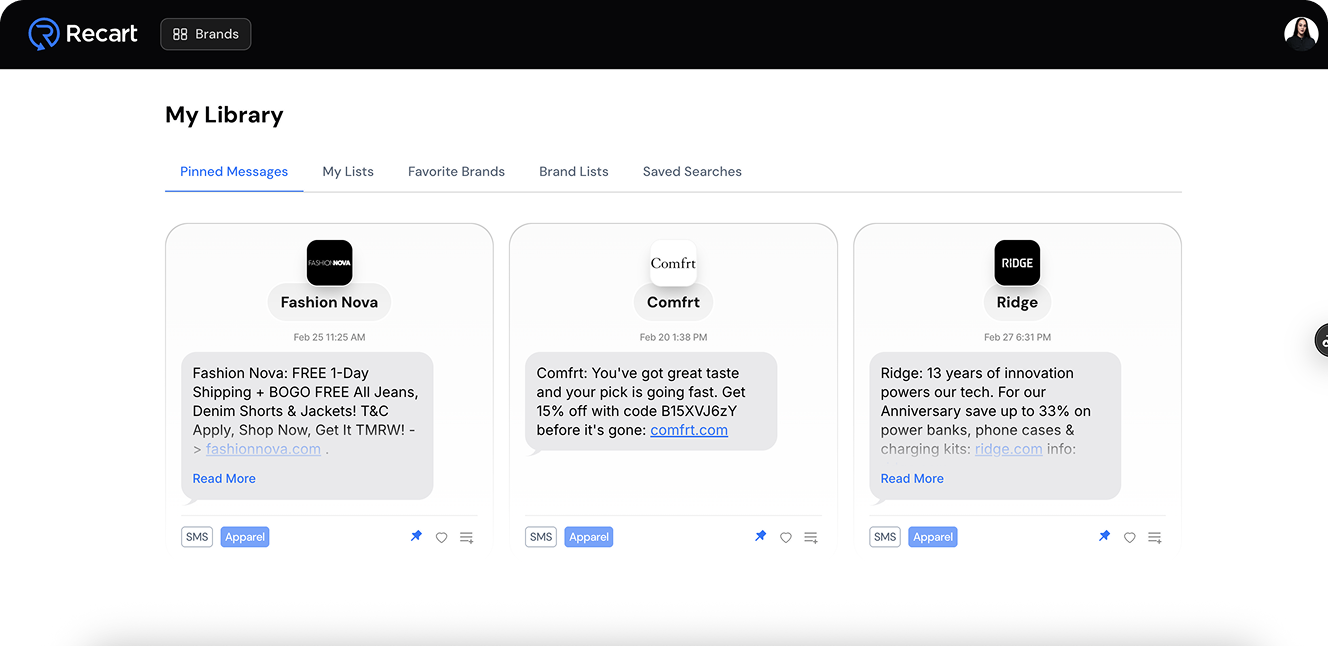Image resolution: width=1329 pixels, height=646 pixels.
Task: Open the Favorite Brands tab
Action: click(x=456, y=172)
